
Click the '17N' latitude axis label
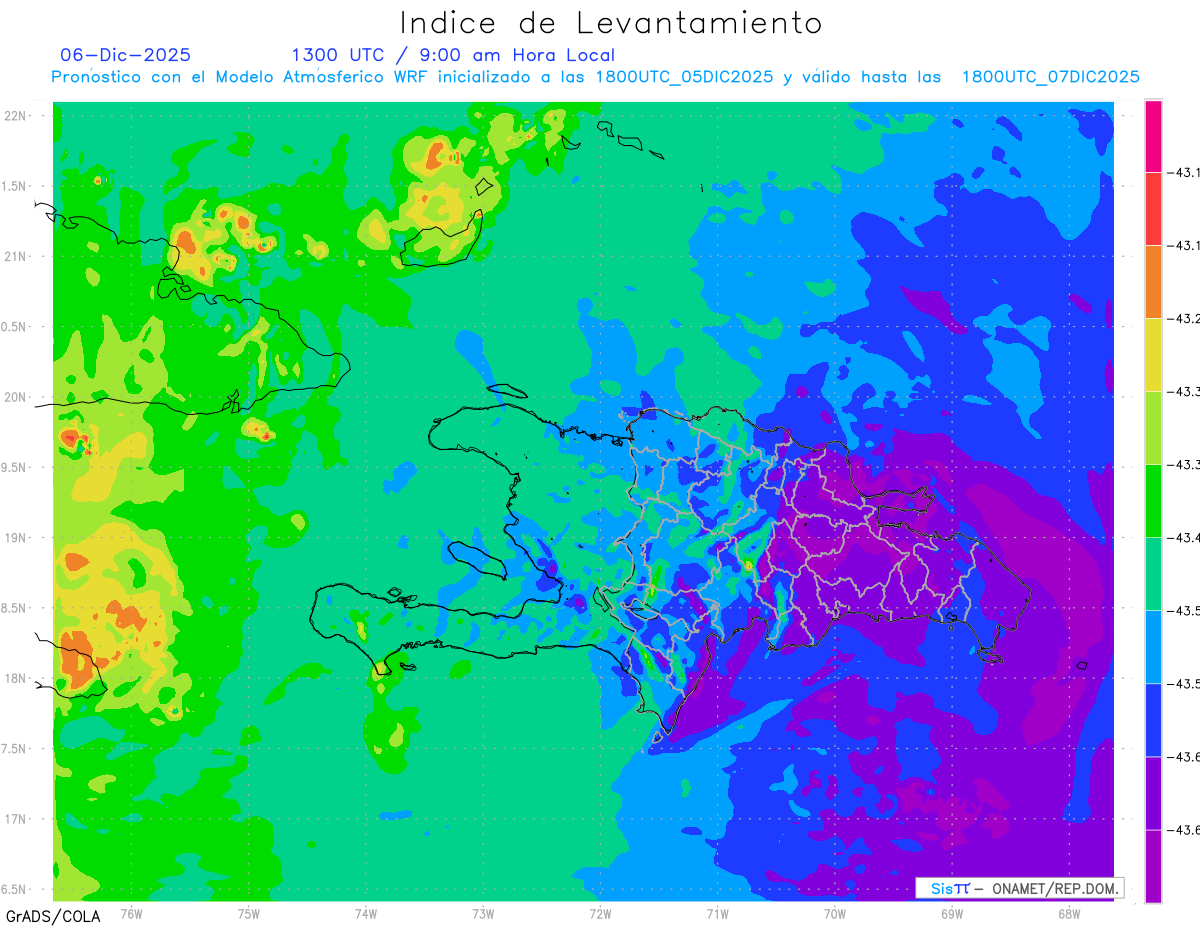coord(17,819)
